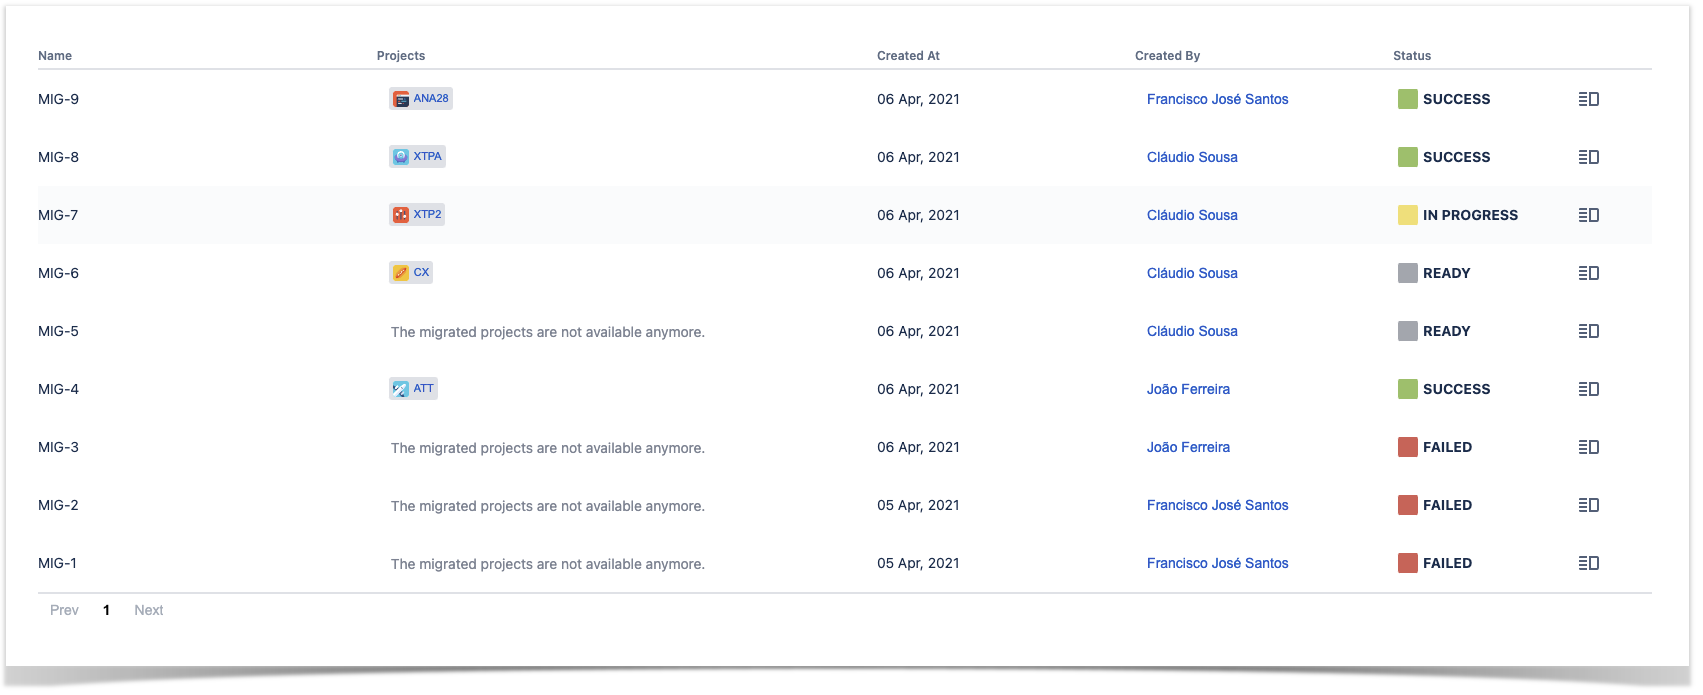Click the ATT project avatar icon
Screen dimensions: 1703x695
click(401, 389)
